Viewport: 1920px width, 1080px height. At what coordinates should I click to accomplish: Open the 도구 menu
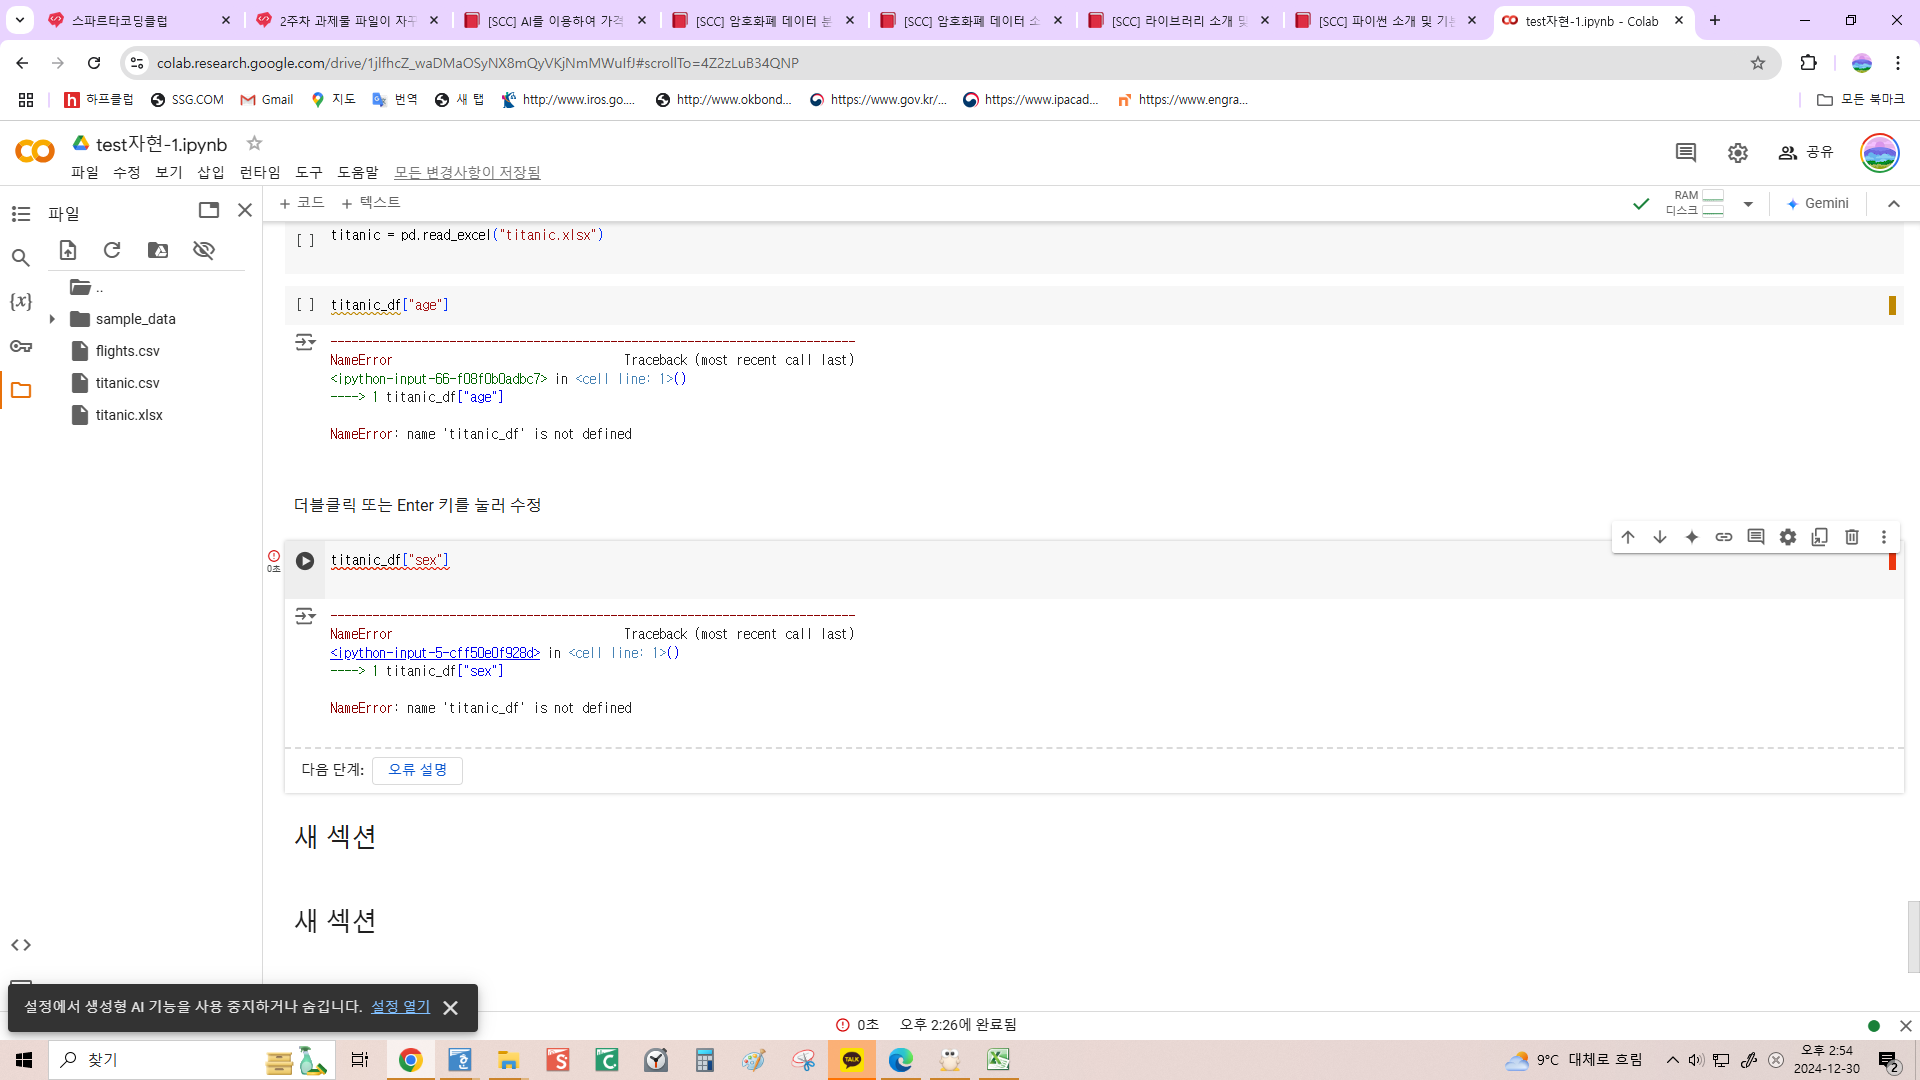point(309,172)
